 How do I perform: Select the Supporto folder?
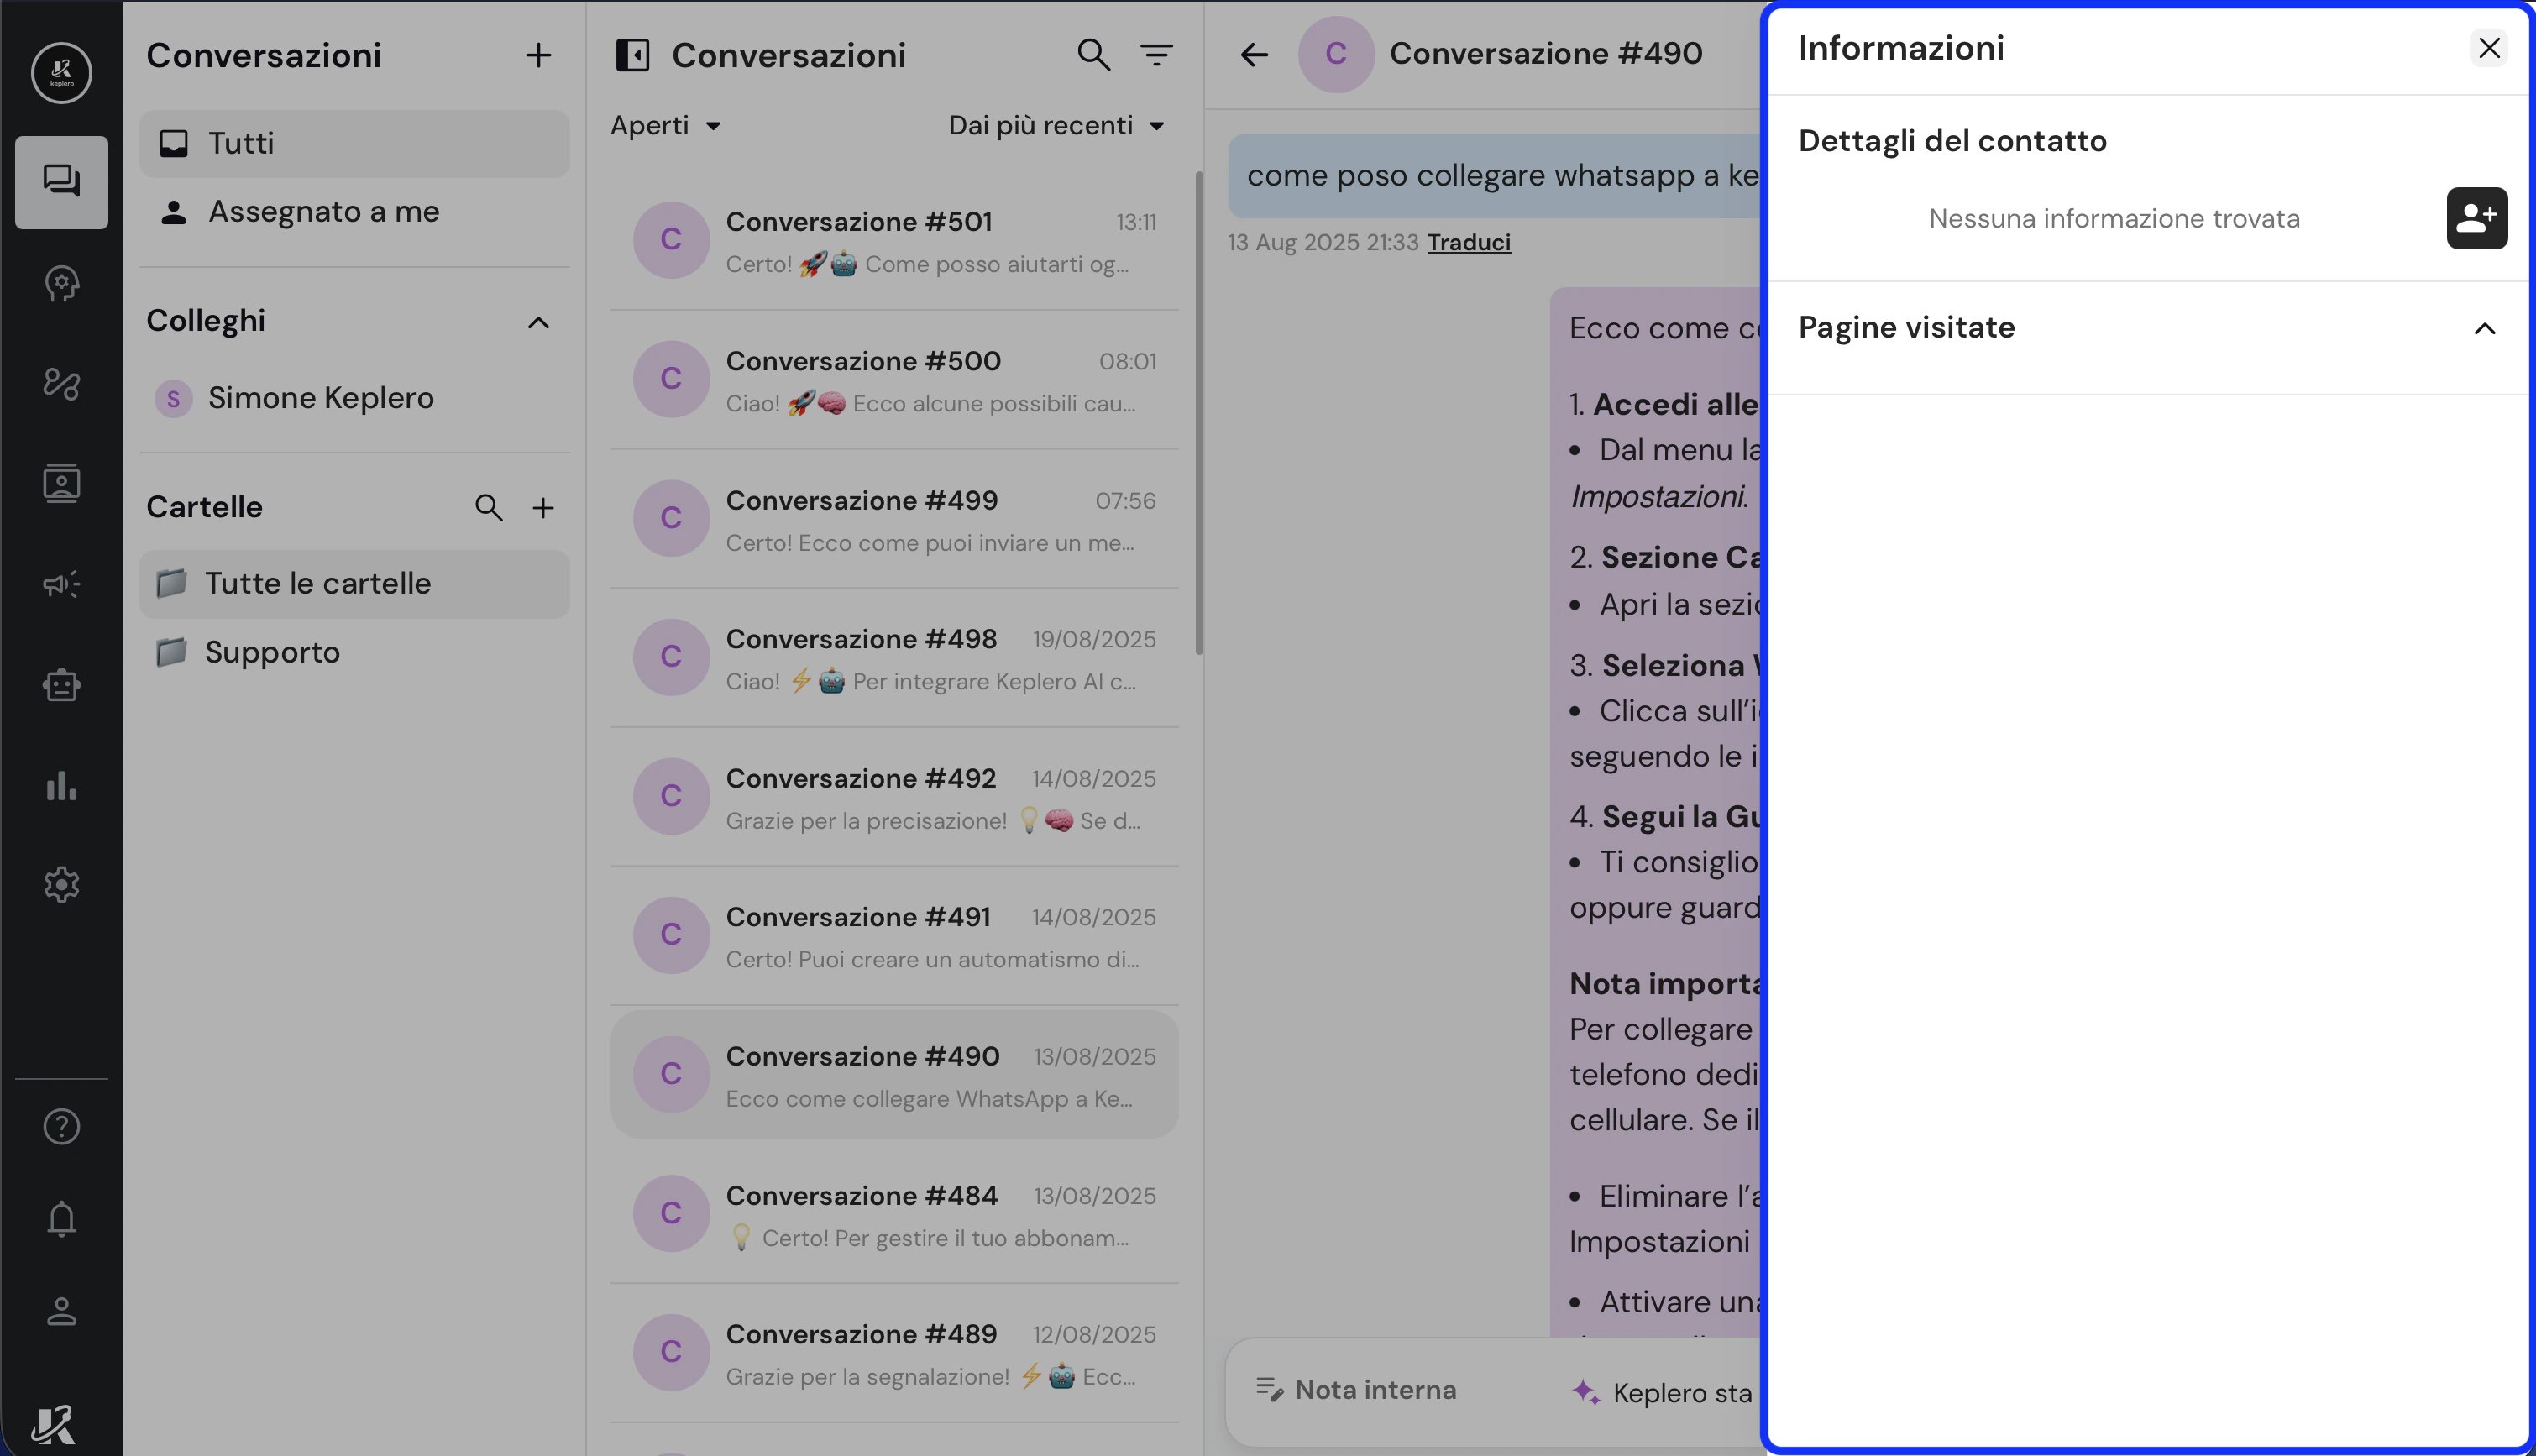click(x=354, y=652)
